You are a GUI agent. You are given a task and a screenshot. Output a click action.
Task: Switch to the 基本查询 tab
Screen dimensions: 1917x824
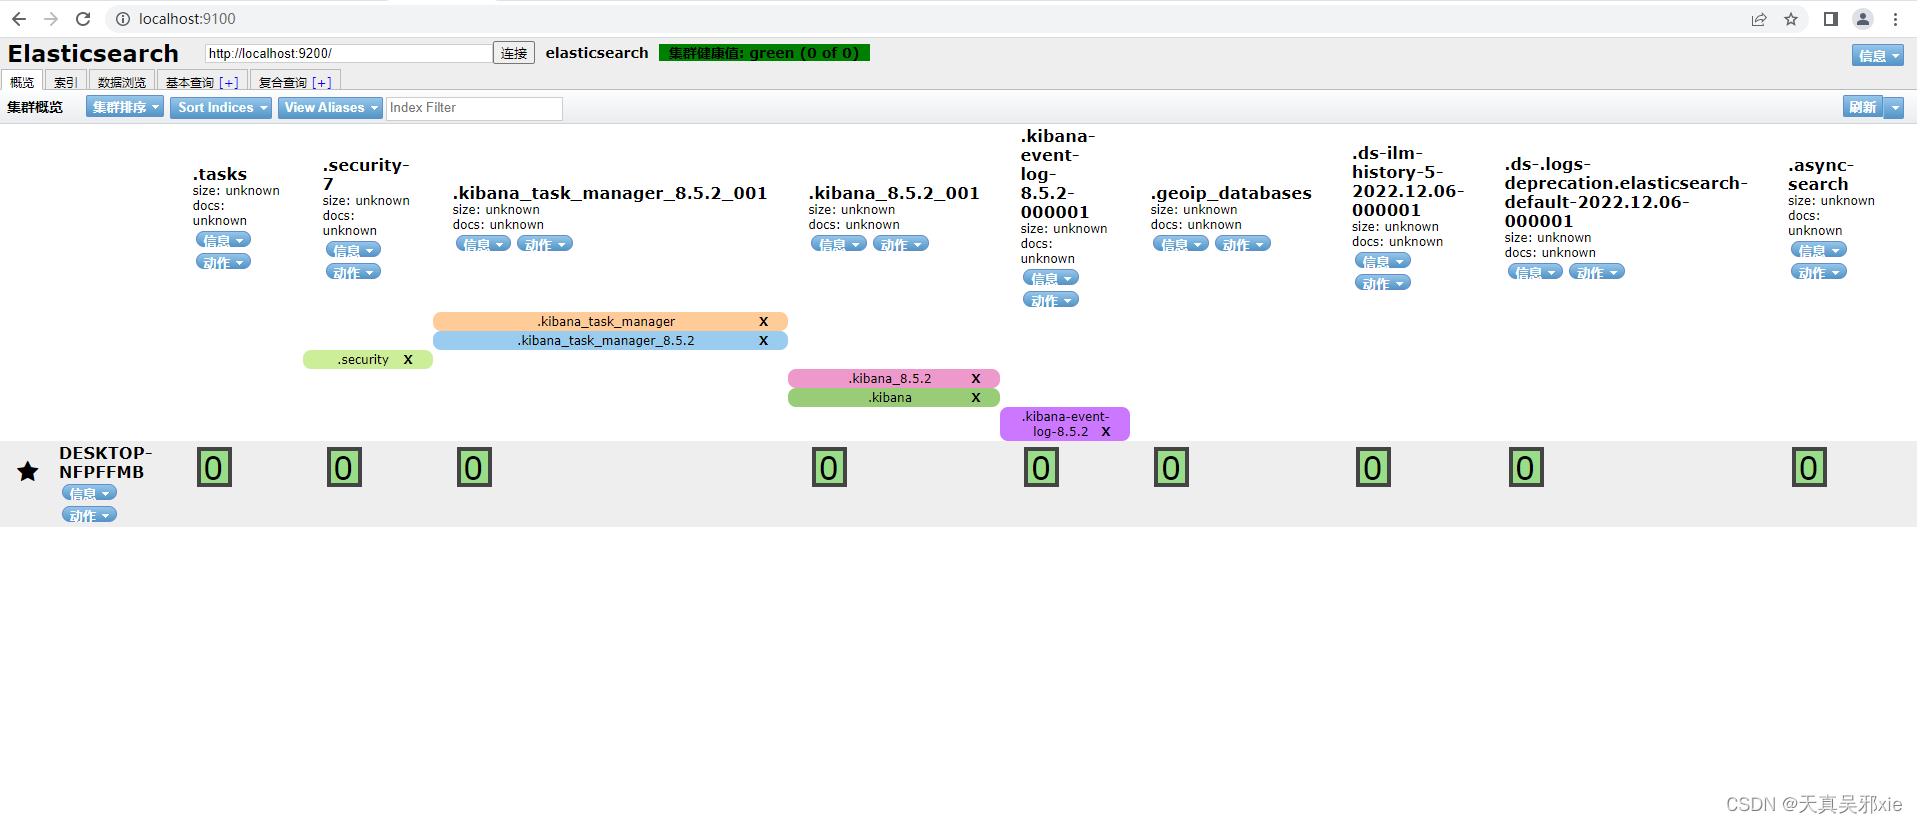(x=202, y=82)
